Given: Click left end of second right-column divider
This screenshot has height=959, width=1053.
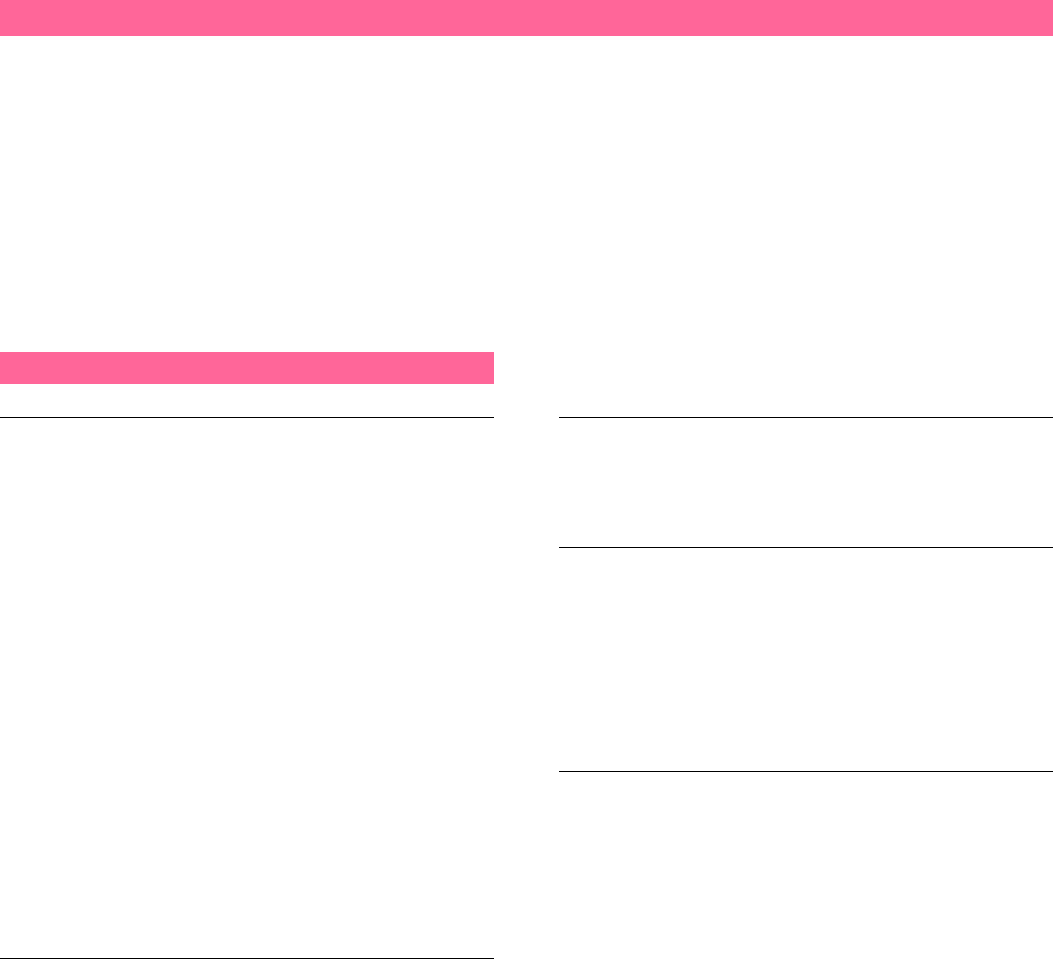Looking at the screenshot, I should click(x=564, y=547).
